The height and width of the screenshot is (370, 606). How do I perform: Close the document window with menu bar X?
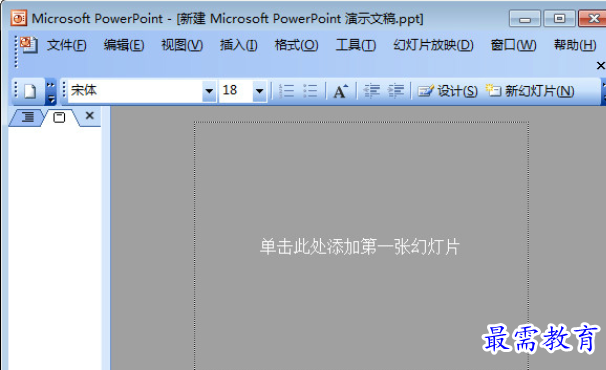600,66
